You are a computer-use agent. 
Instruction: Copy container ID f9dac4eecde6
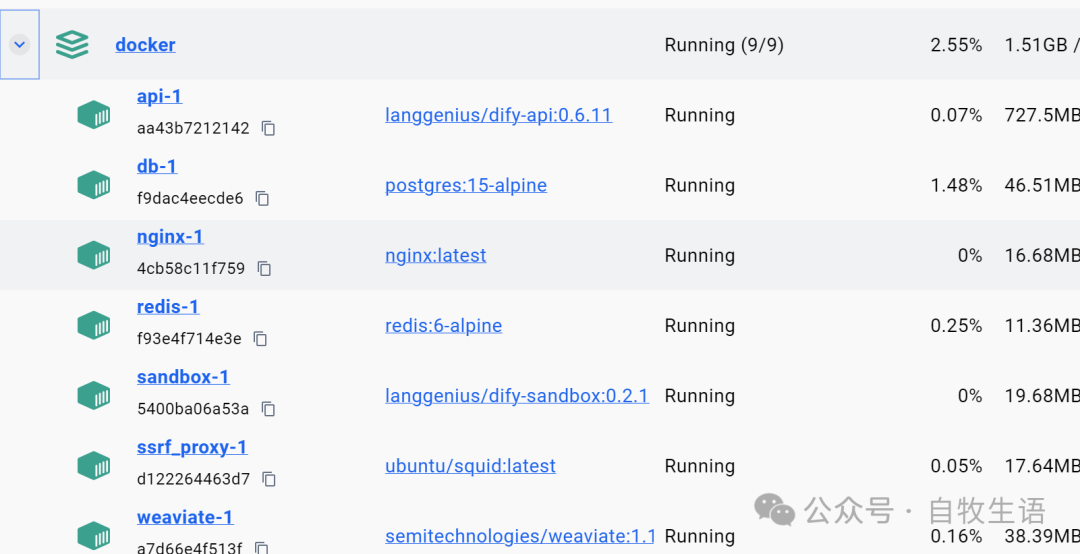pyautogui.click(x=262, y=198)
